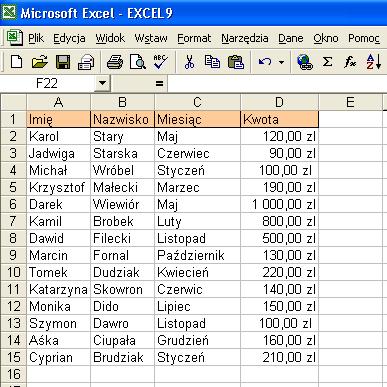The image size is (387, 387).
Task: Sort ascending with the A-Z icon
Action: click(x=373, y=62)
